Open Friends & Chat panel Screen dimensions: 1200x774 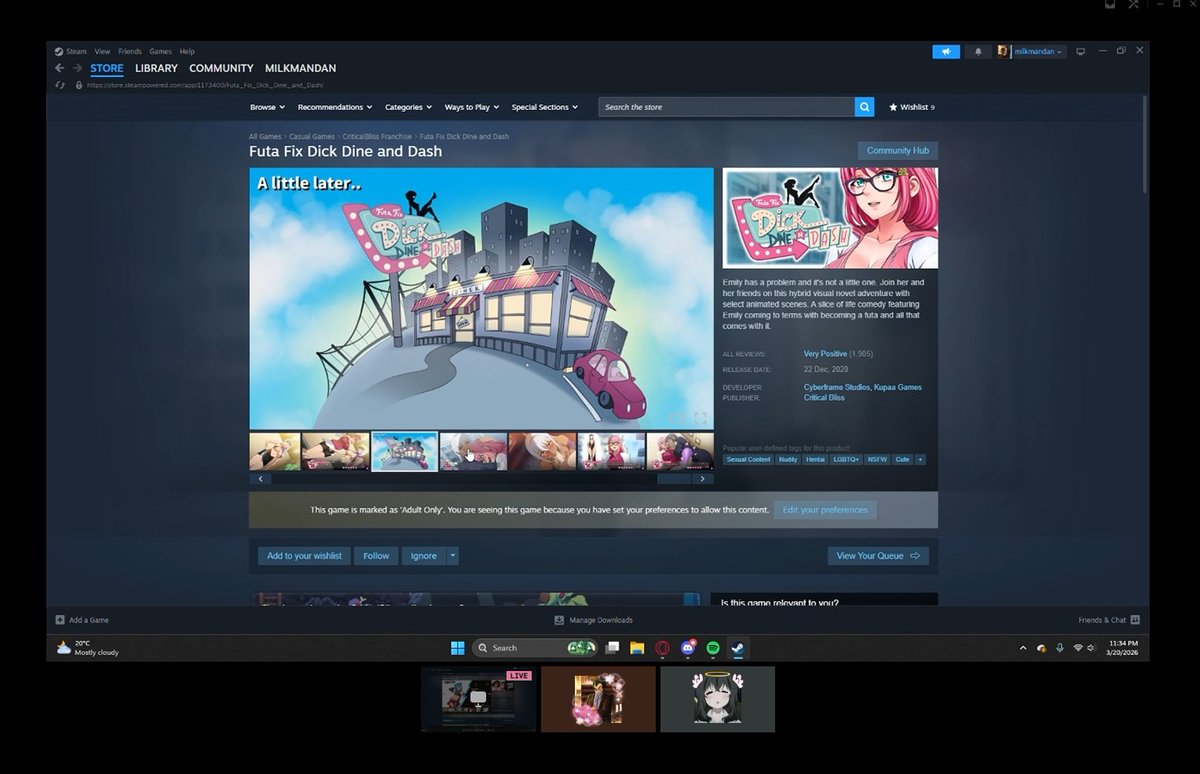pyautogui.click(x=1108, y=620)
